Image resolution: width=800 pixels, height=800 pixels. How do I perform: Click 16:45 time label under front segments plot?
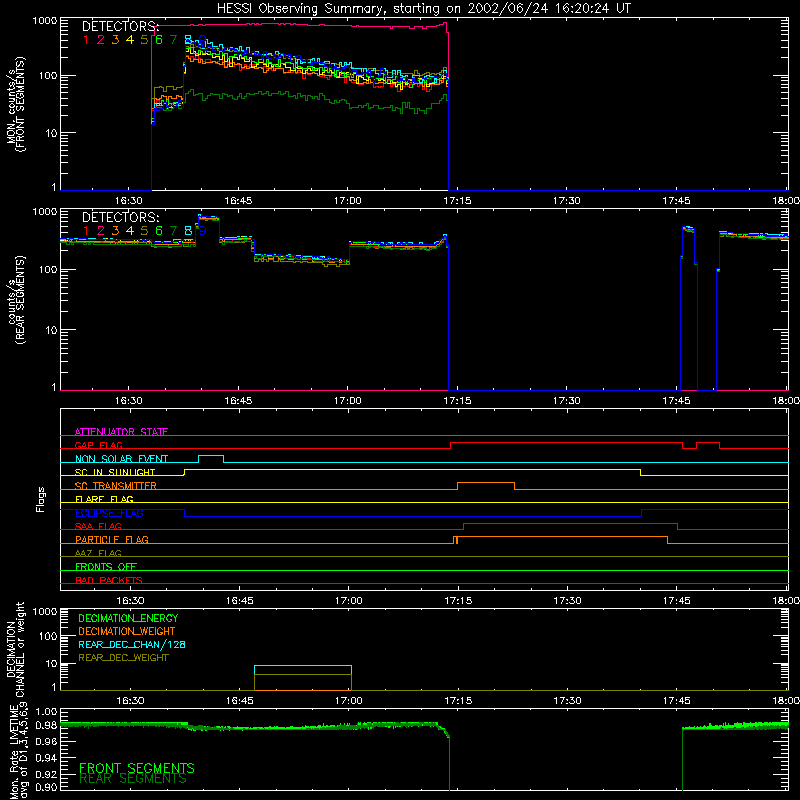pos(238,201)
